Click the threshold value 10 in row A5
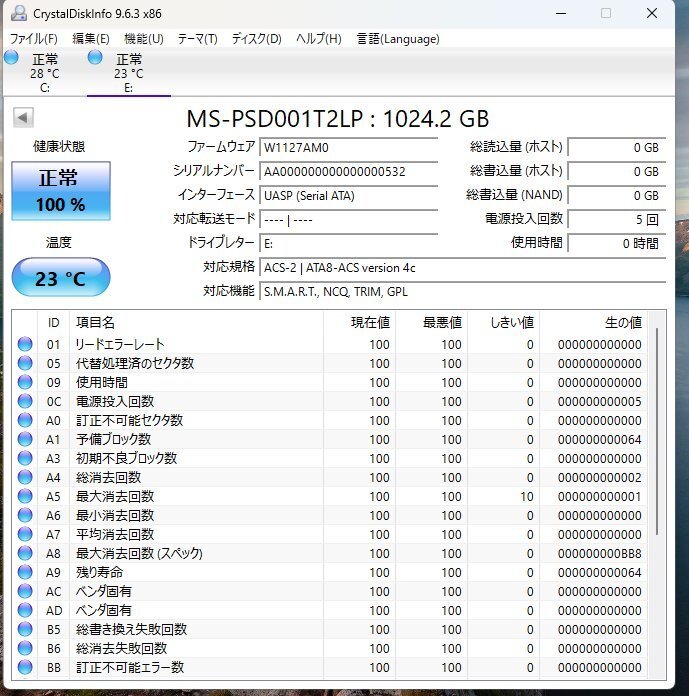689x696 pixels. (527, 497)
